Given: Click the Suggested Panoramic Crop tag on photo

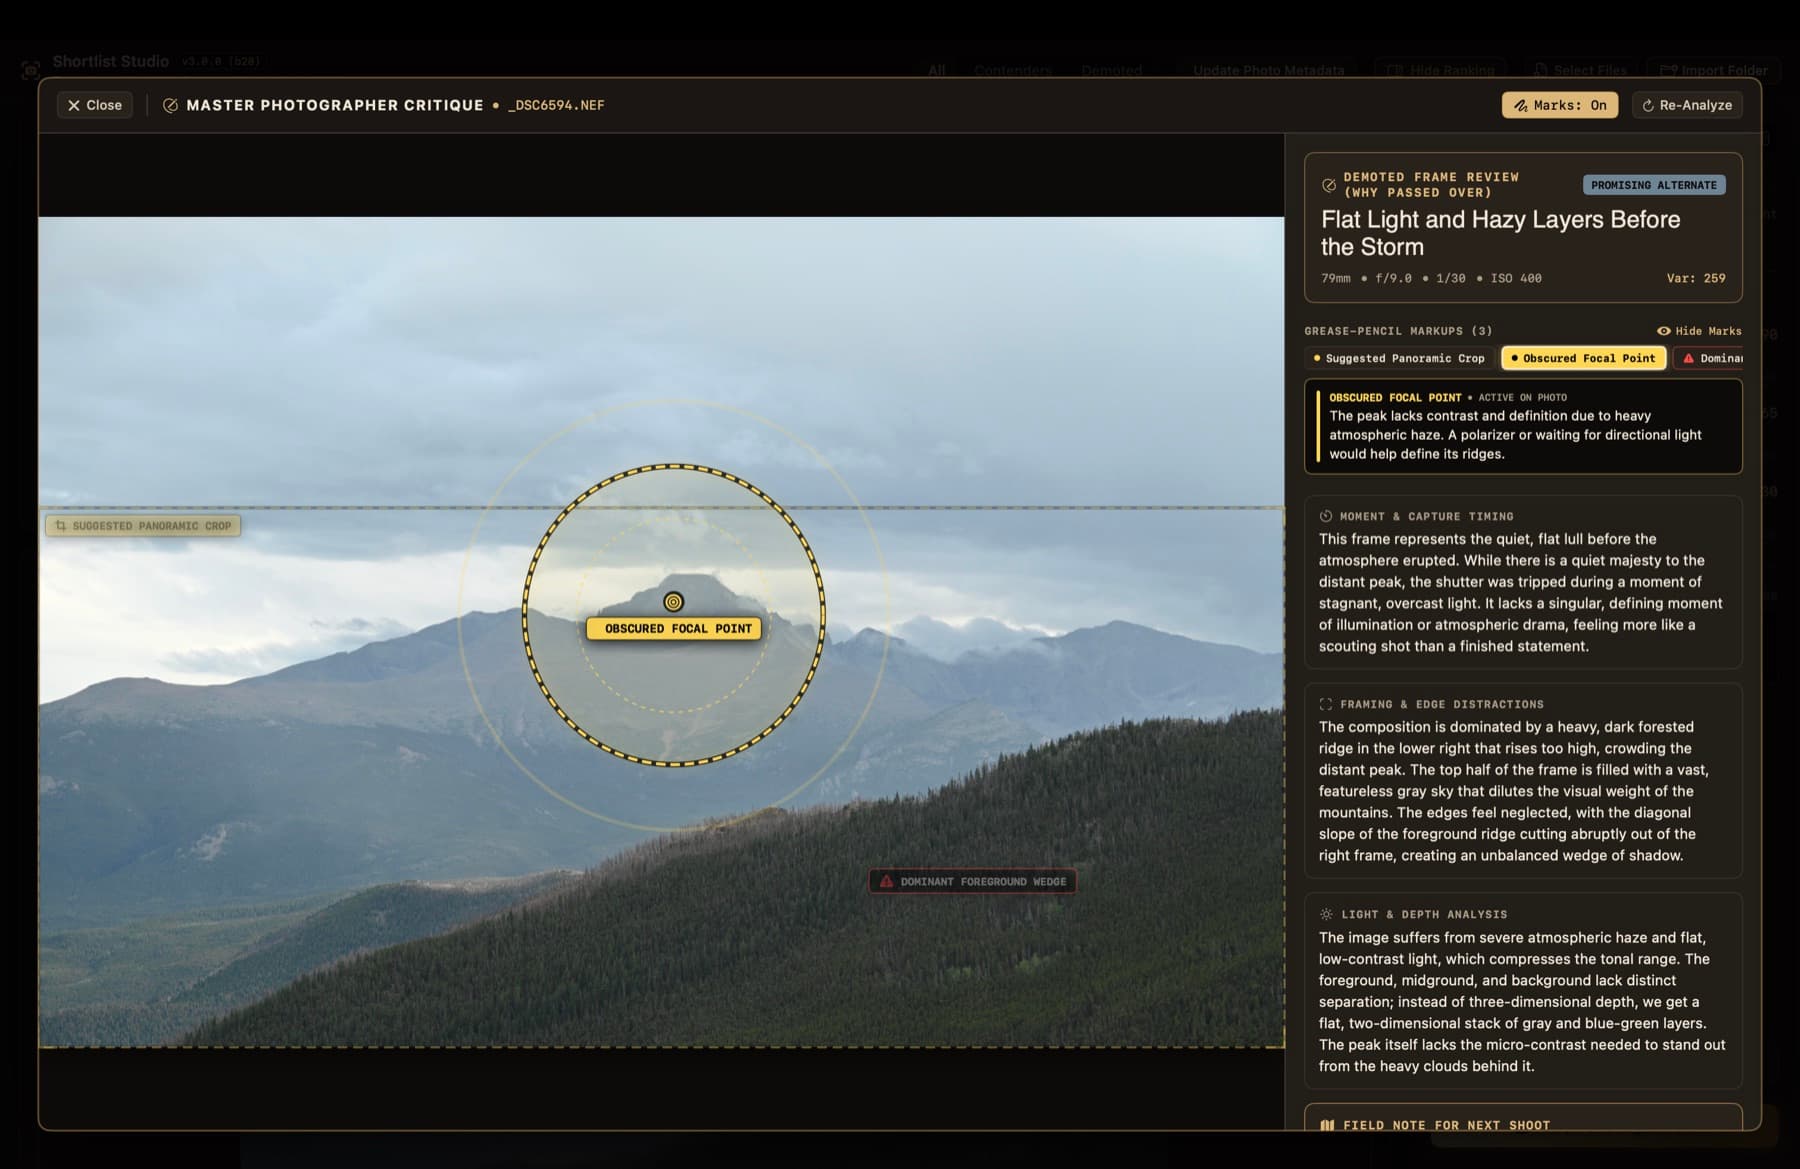Looking at the screenshot, I should (143, 526).
